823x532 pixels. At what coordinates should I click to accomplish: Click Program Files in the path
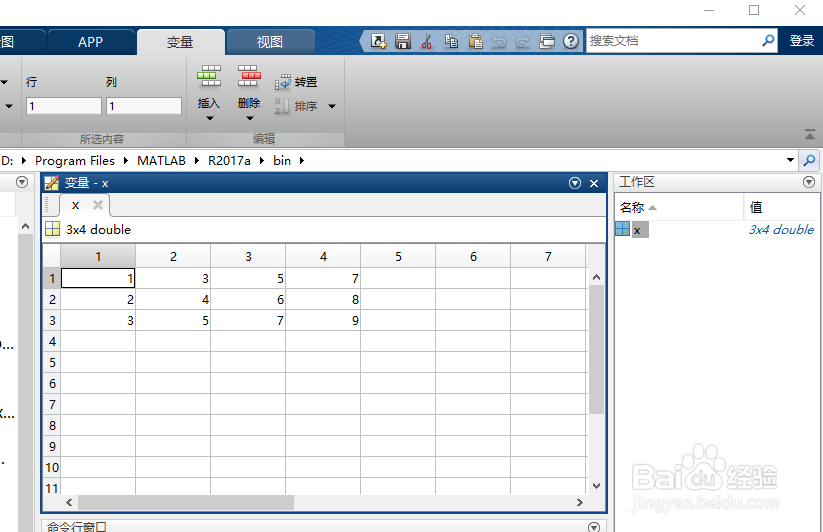75,161
